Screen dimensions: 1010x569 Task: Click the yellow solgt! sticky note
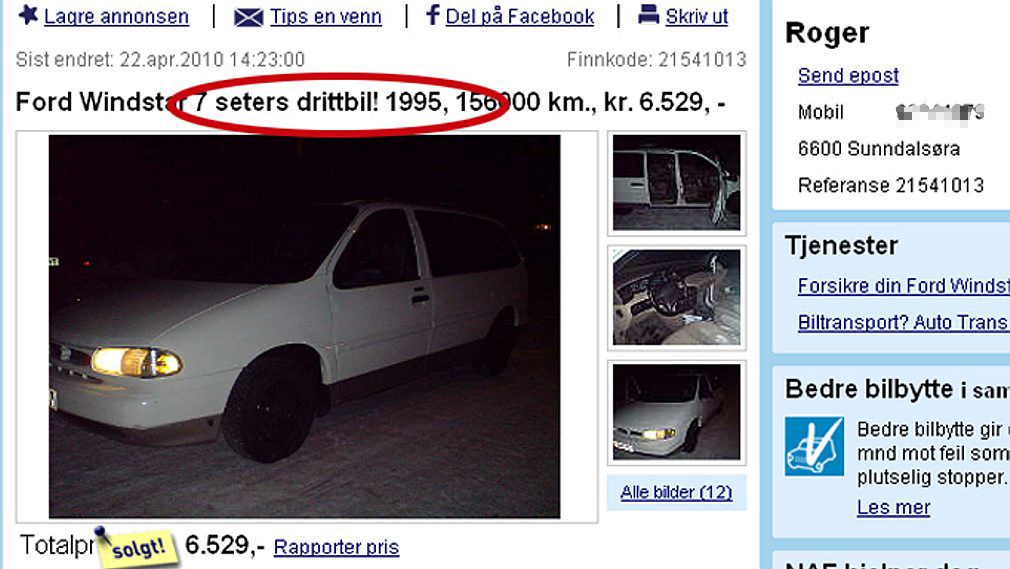click(x=137, y=548)
